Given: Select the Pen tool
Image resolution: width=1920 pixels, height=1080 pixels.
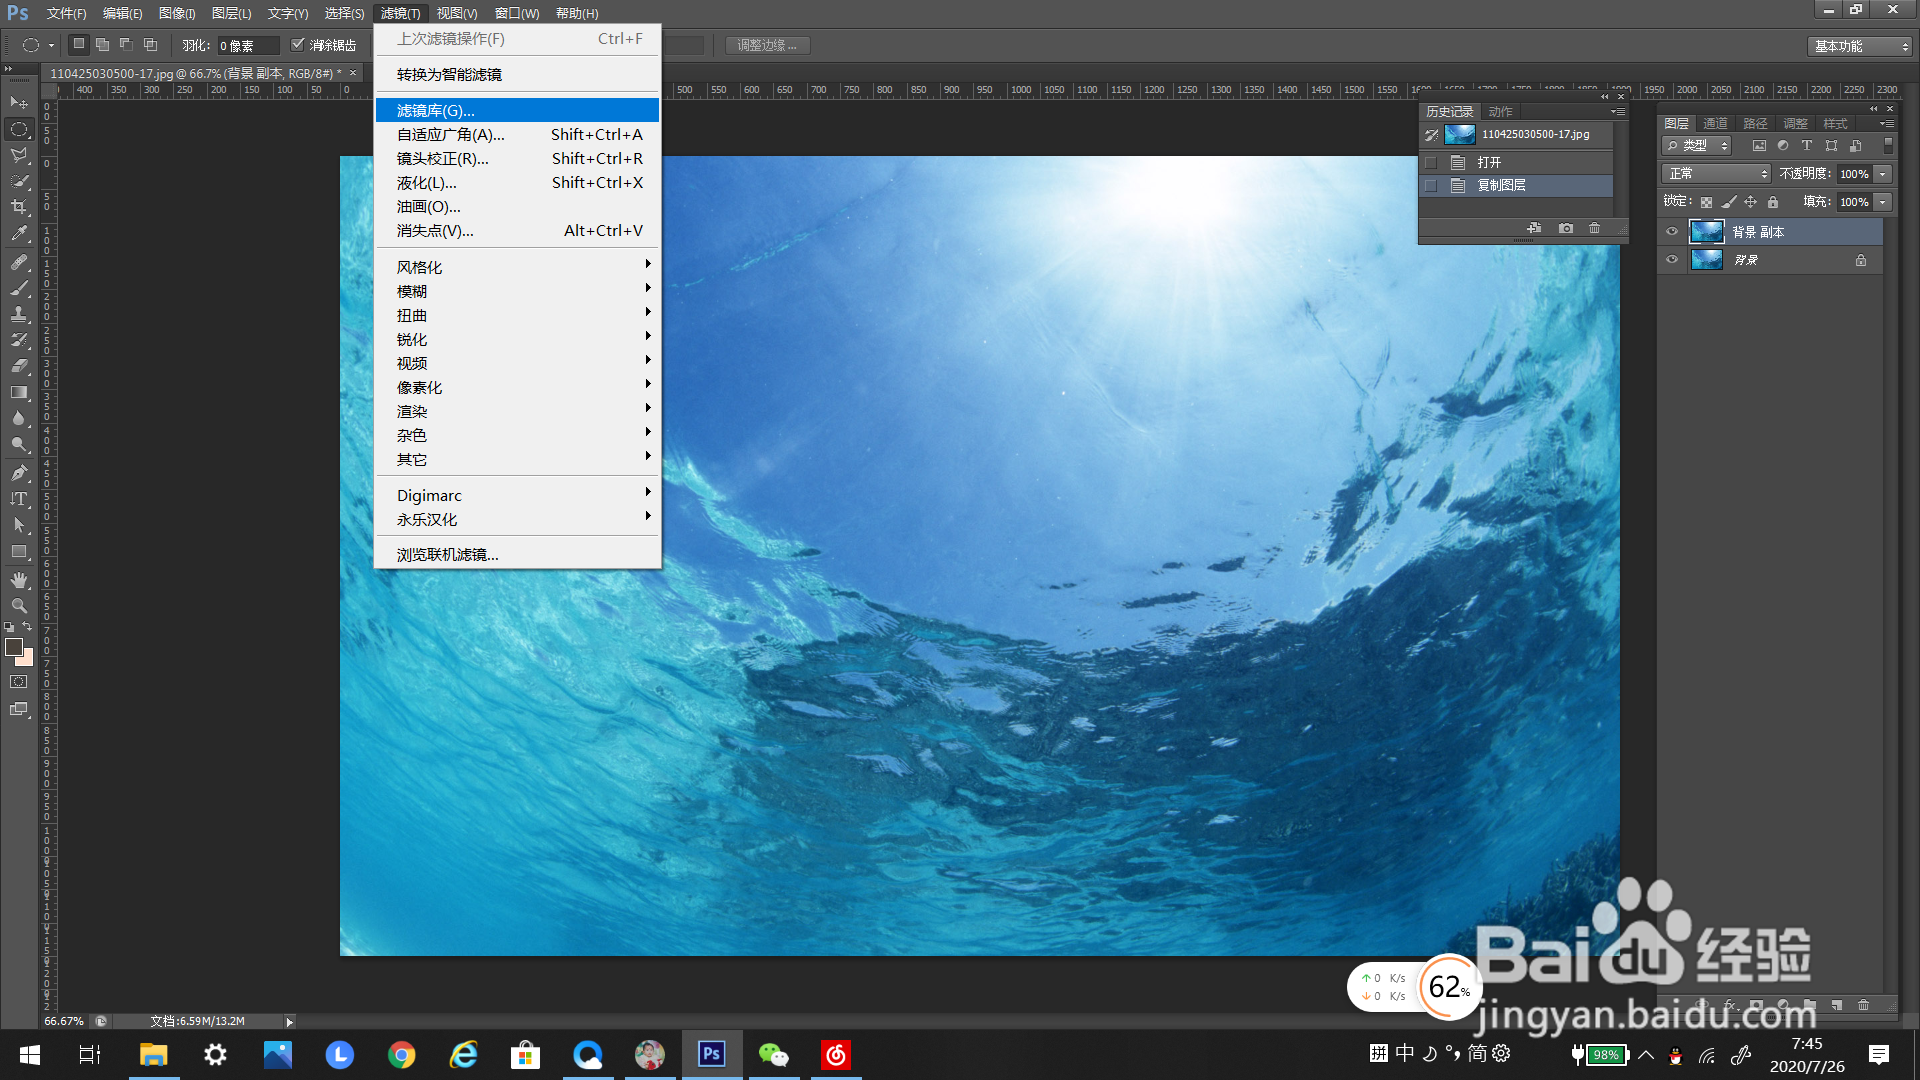Looking at the screenshot, I should click(x=19, y=473).
